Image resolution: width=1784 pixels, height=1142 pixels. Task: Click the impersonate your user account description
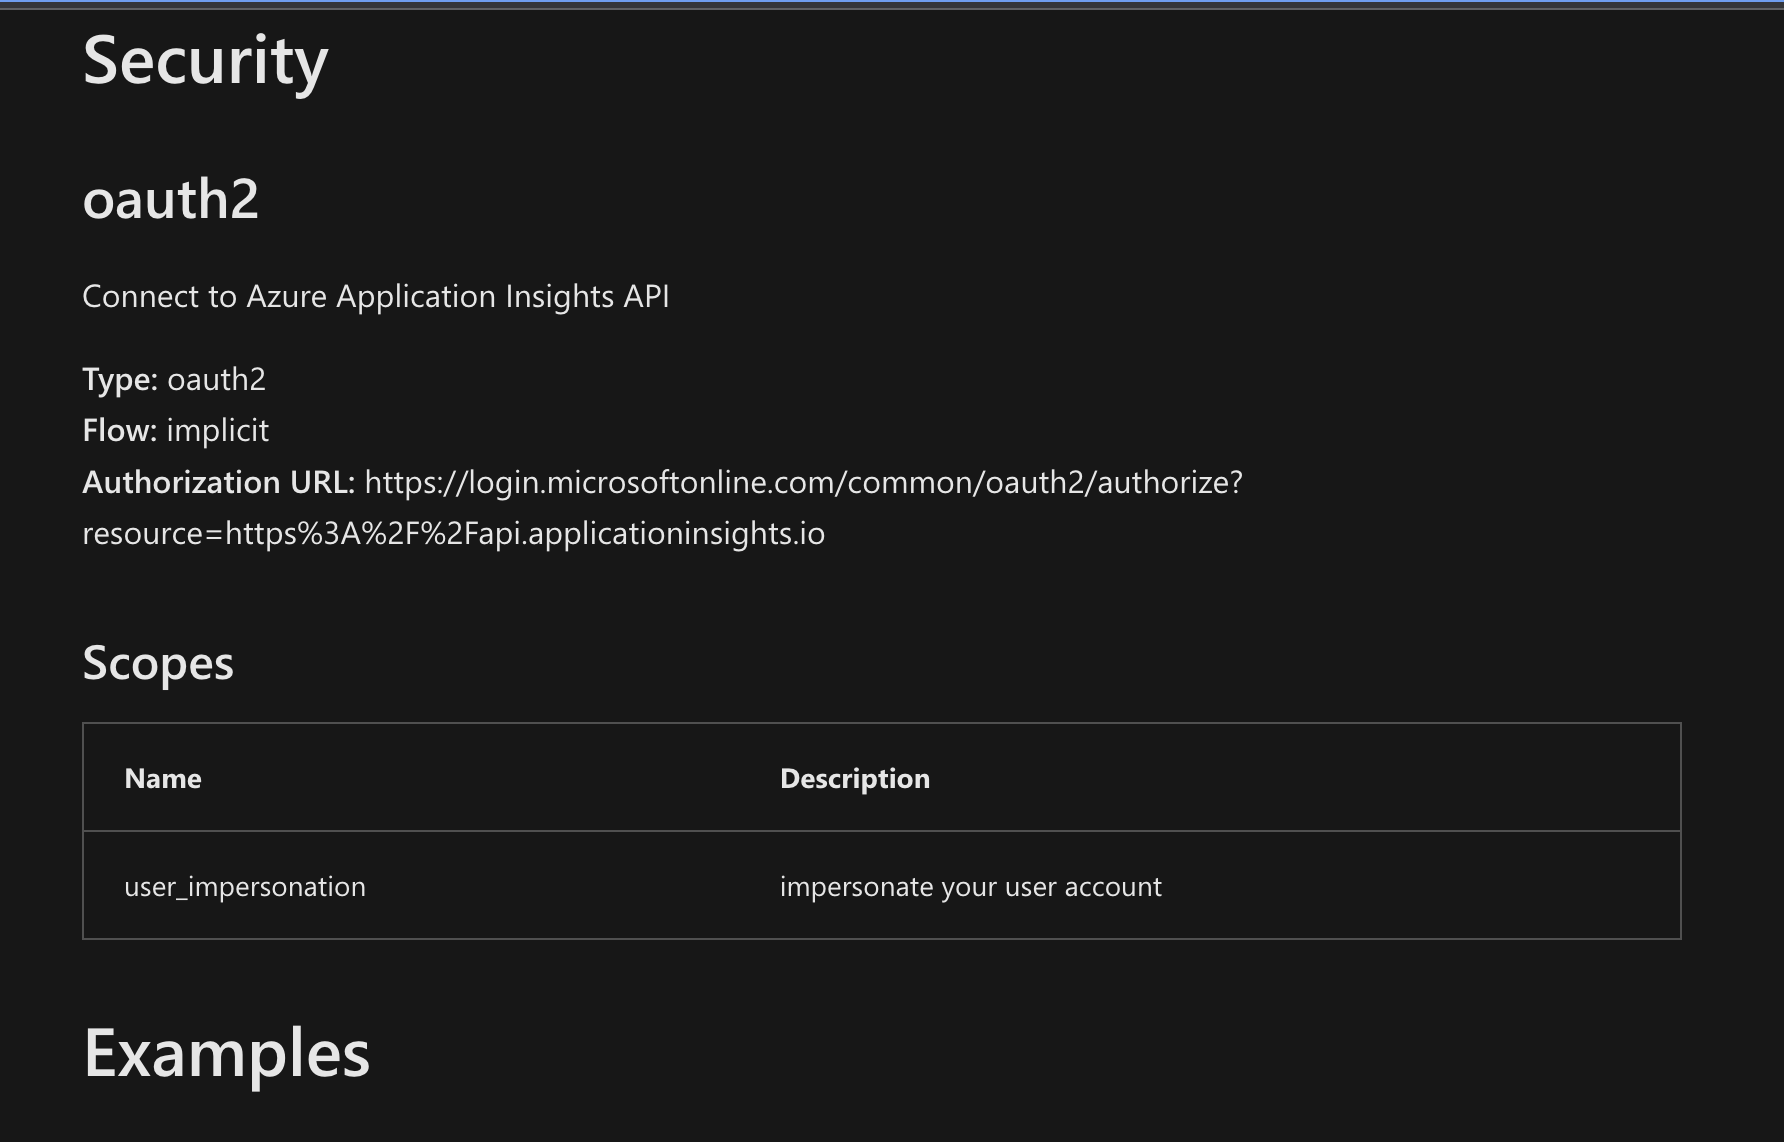(970, 886)
